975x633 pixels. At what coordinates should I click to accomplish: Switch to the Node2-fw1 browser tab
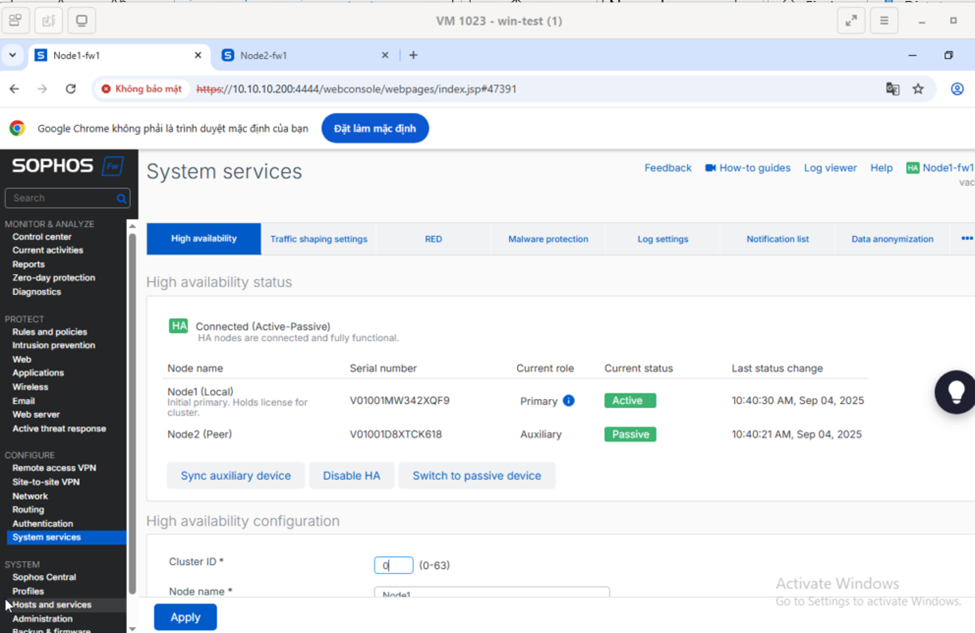[x=300, y=56]
